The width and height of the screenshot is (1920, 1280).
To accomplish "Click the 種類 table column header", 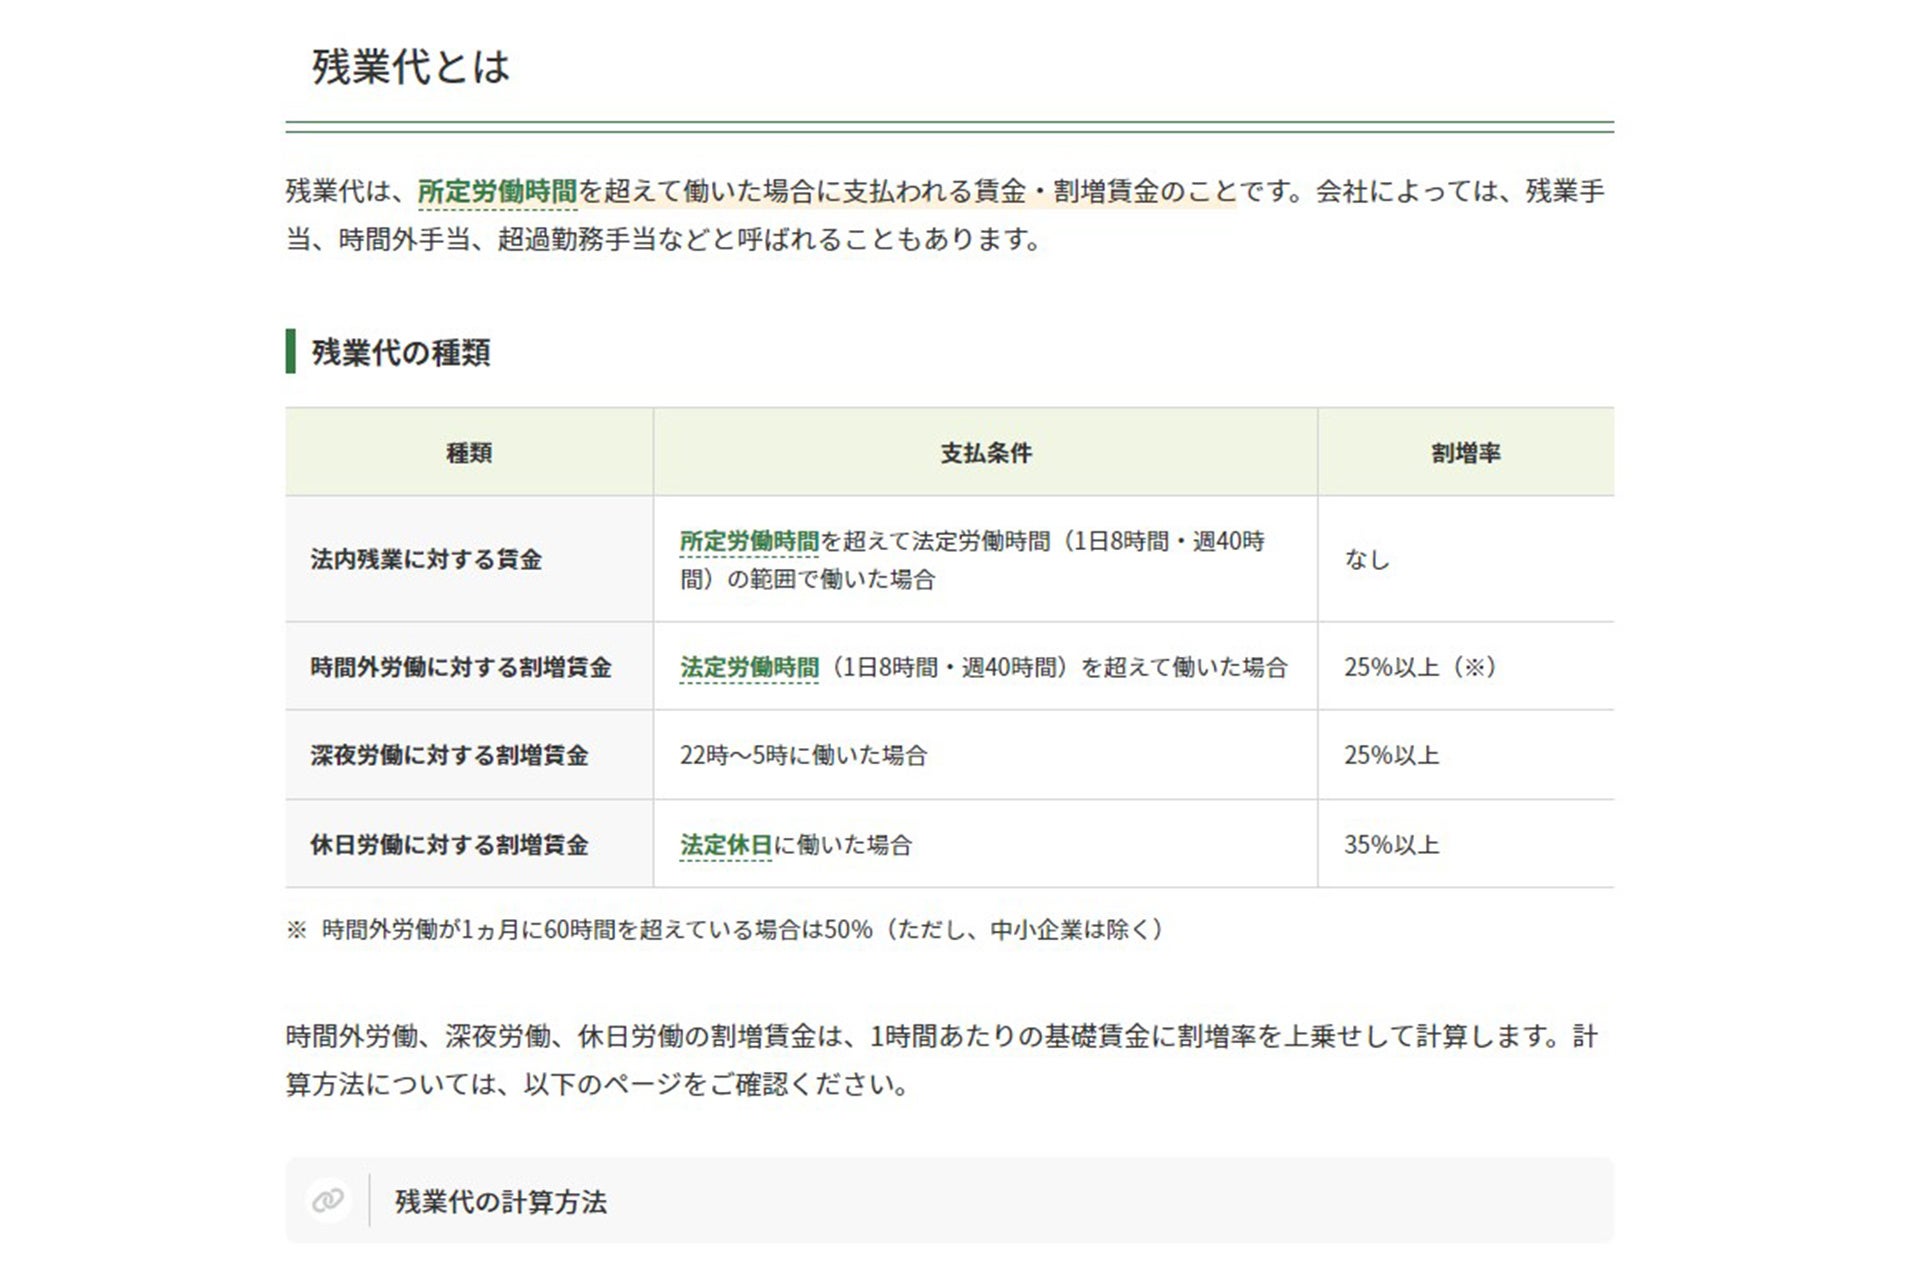I will click(x=469, y=453).
